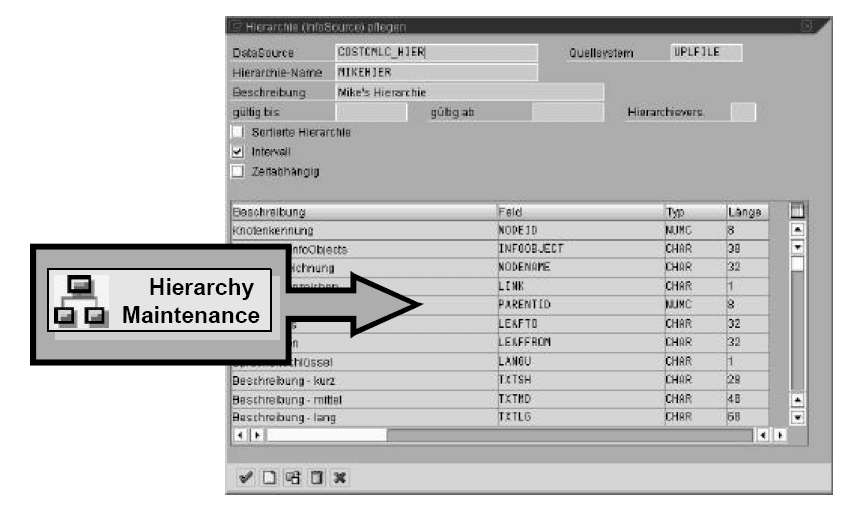Viewport: 861px width, 506px height.
Task: Click the length cell in TXTLG row
Action: point(747,417)
